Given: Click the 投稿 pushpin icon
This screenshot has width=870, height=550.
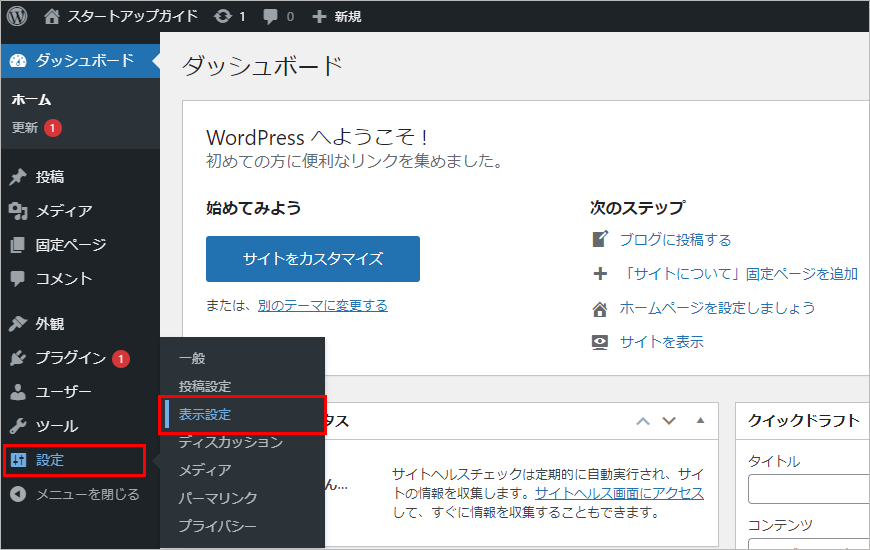Looking at the screenshot, I should [x=18, y=177].
